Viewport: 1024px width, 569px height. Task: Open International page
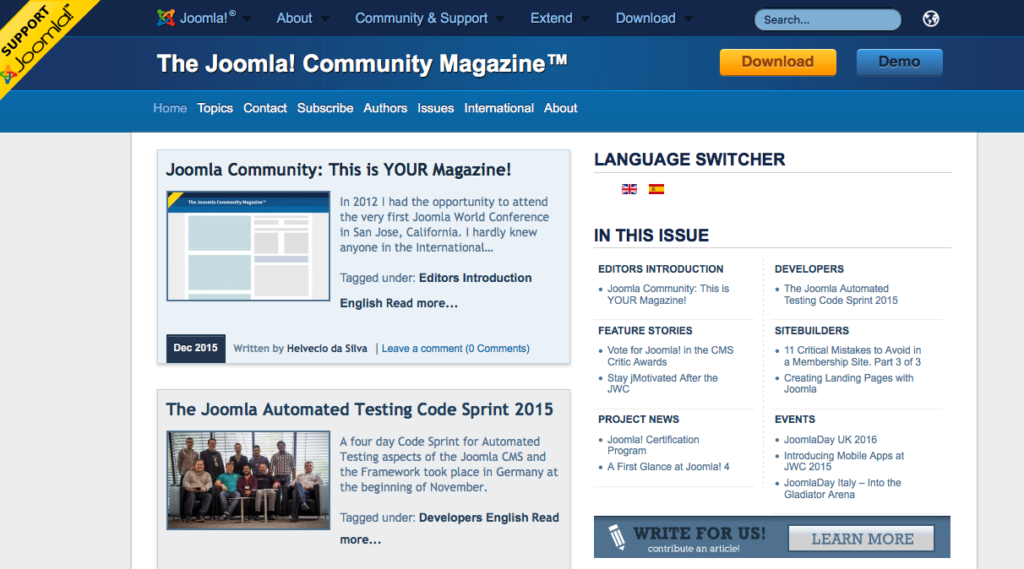[x=499, y=108]
